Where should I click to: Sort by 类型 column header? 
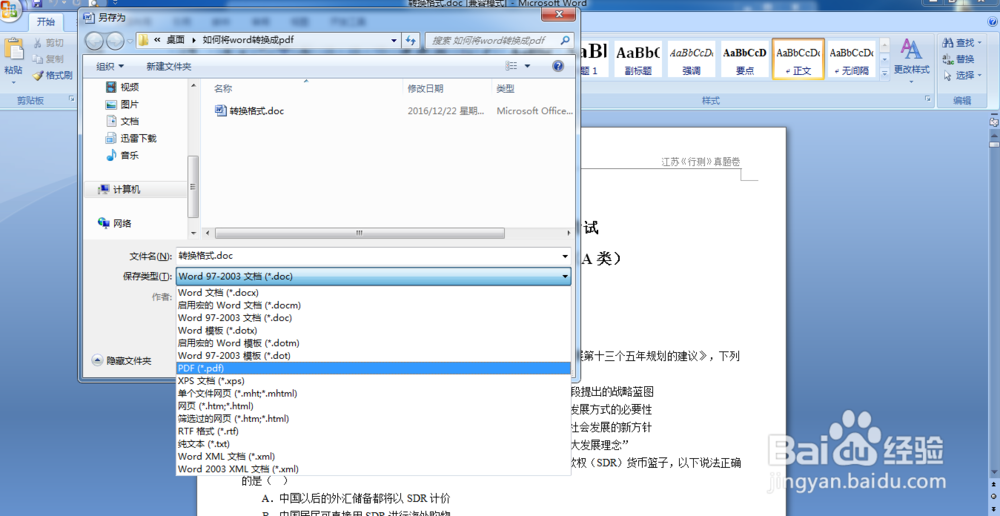pos(506,89)
